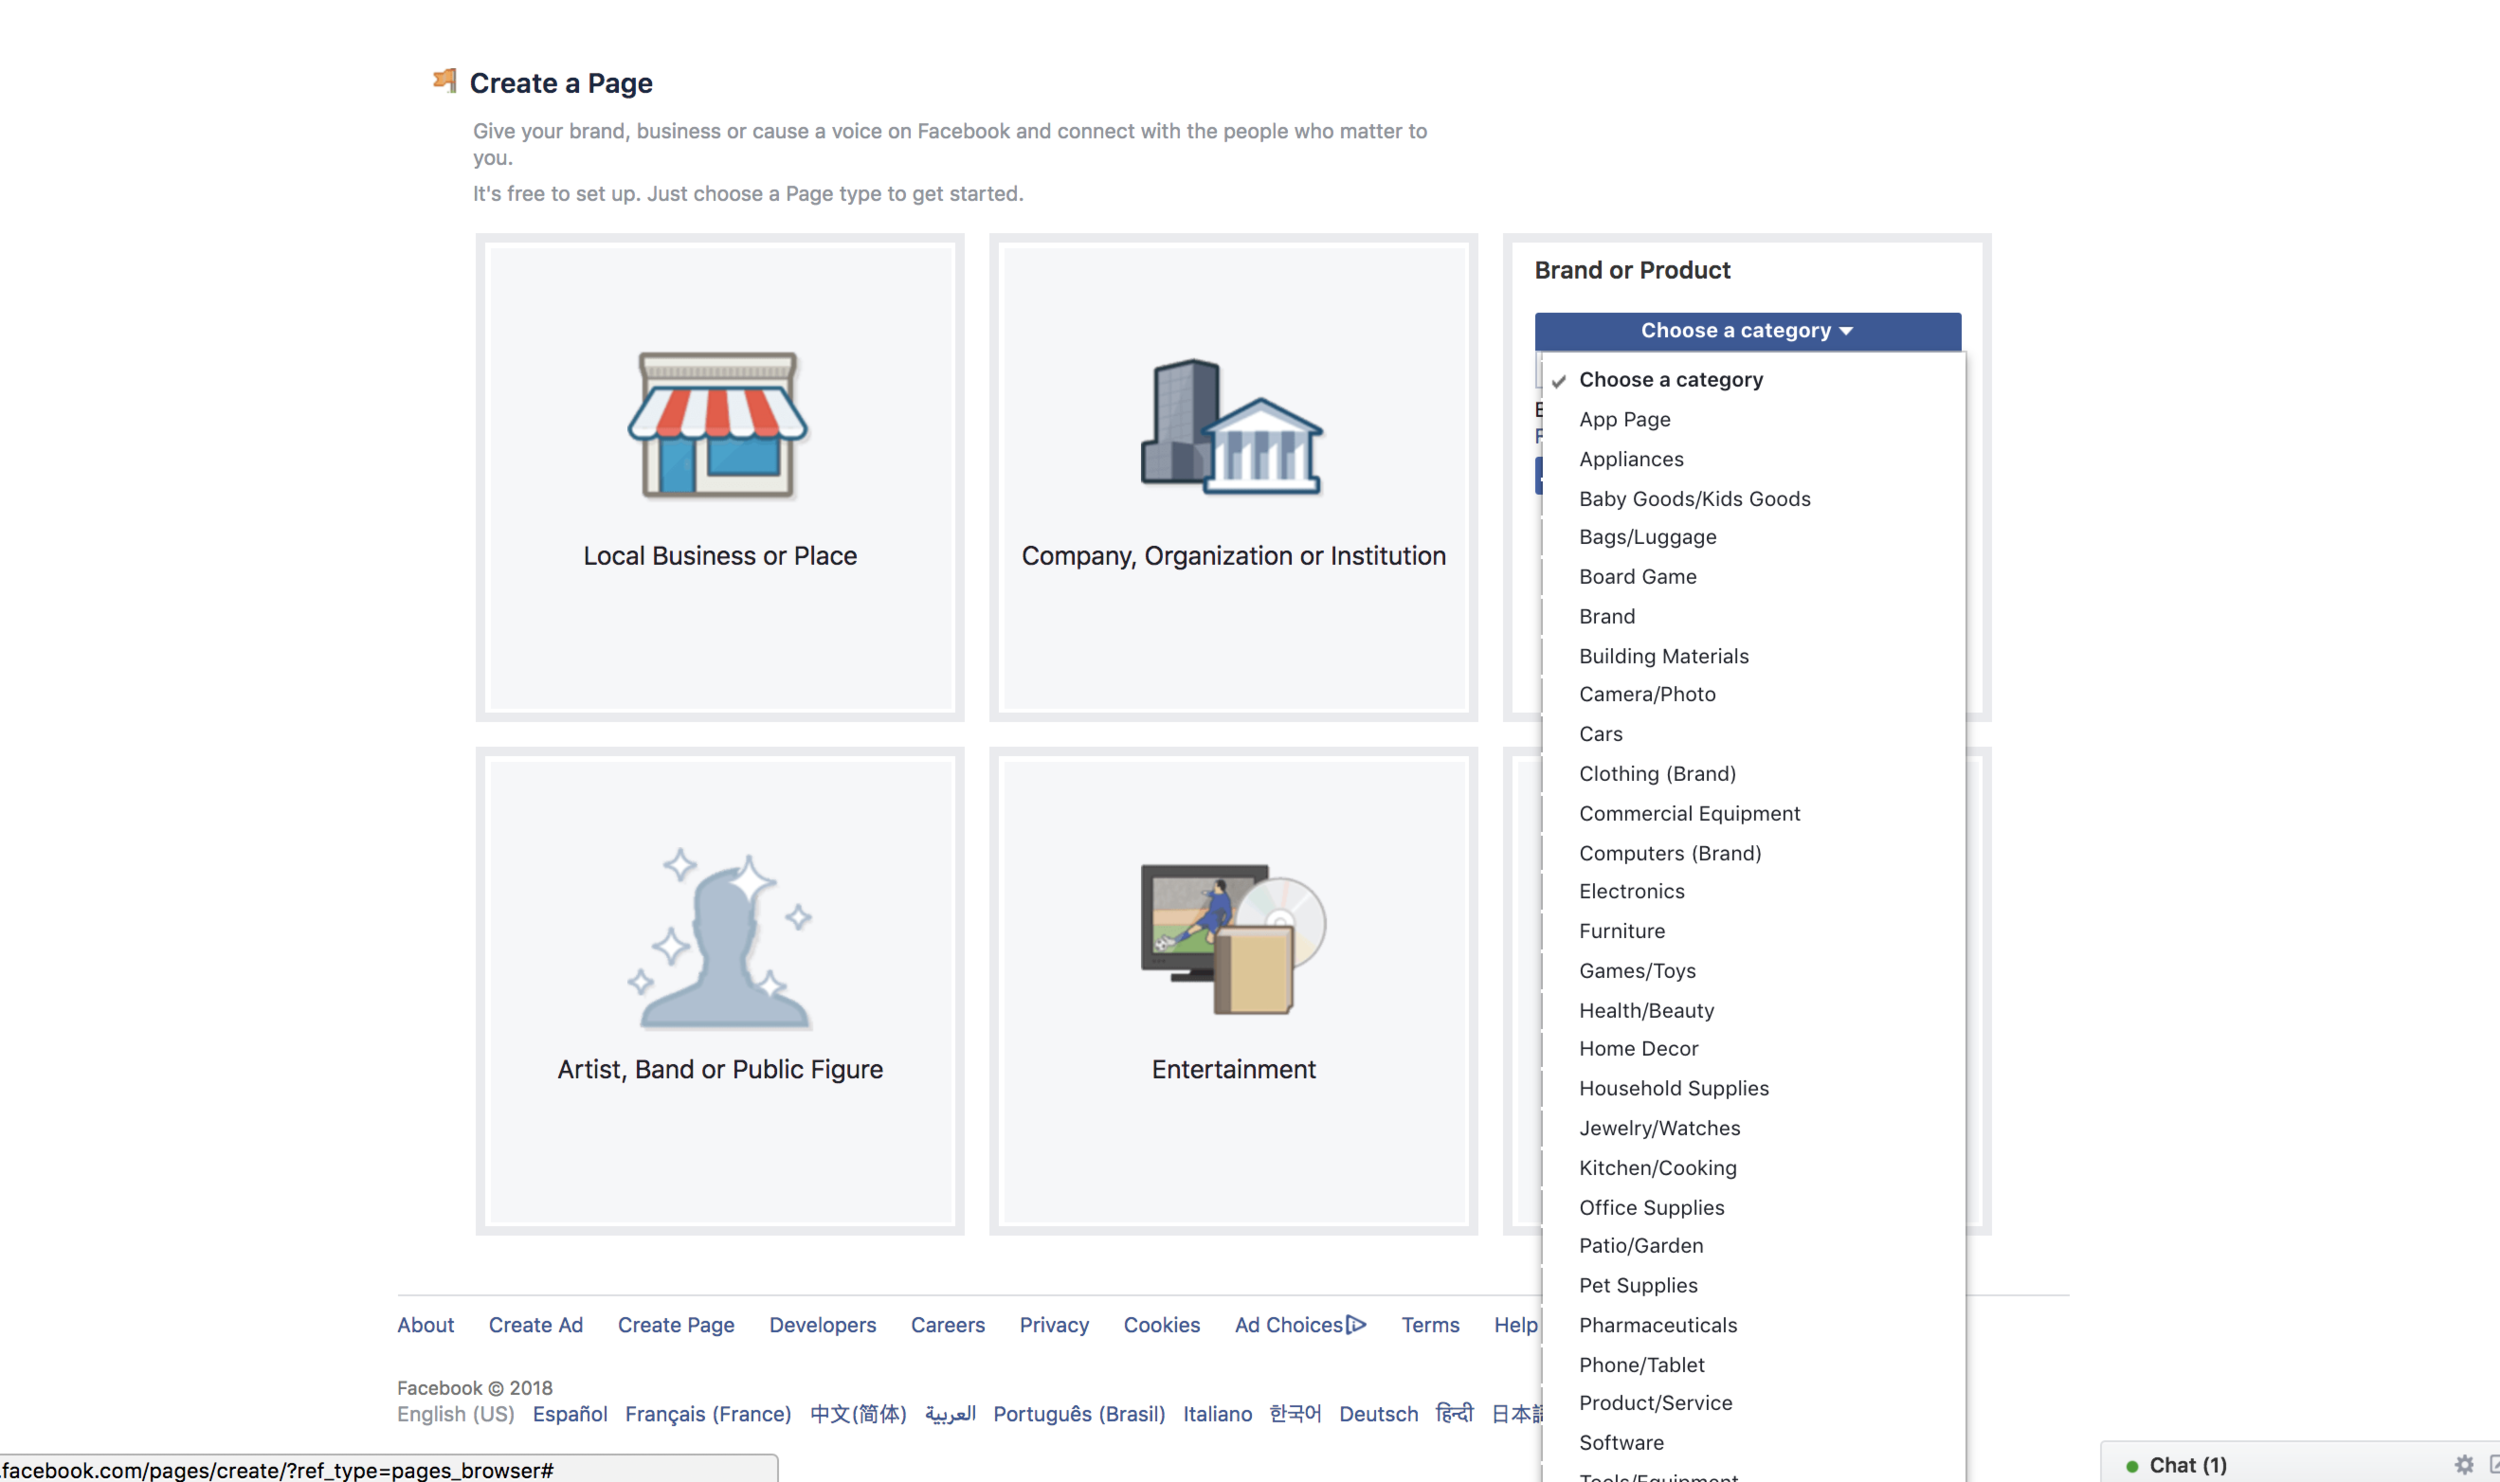
Task: Open Company, Organization or Institution tile
Action: (x=1233, y=477)
